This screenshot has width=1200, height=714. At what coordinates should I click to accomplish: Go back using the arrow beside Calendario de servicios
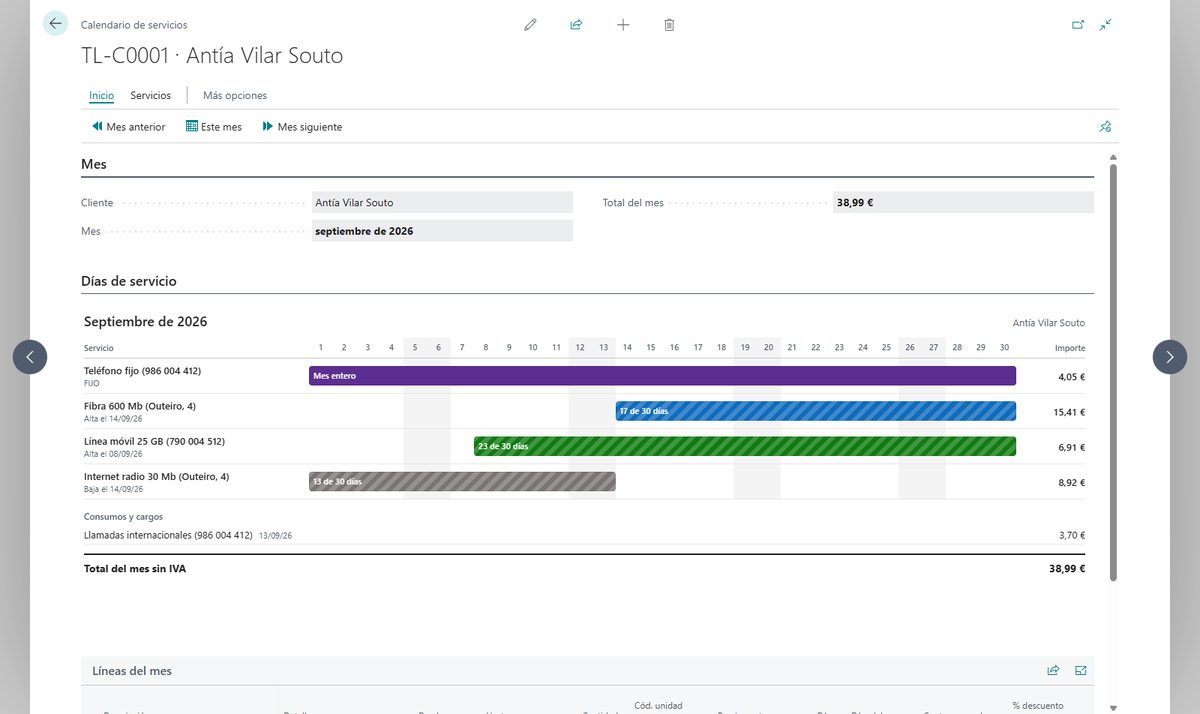click(55, 24)
